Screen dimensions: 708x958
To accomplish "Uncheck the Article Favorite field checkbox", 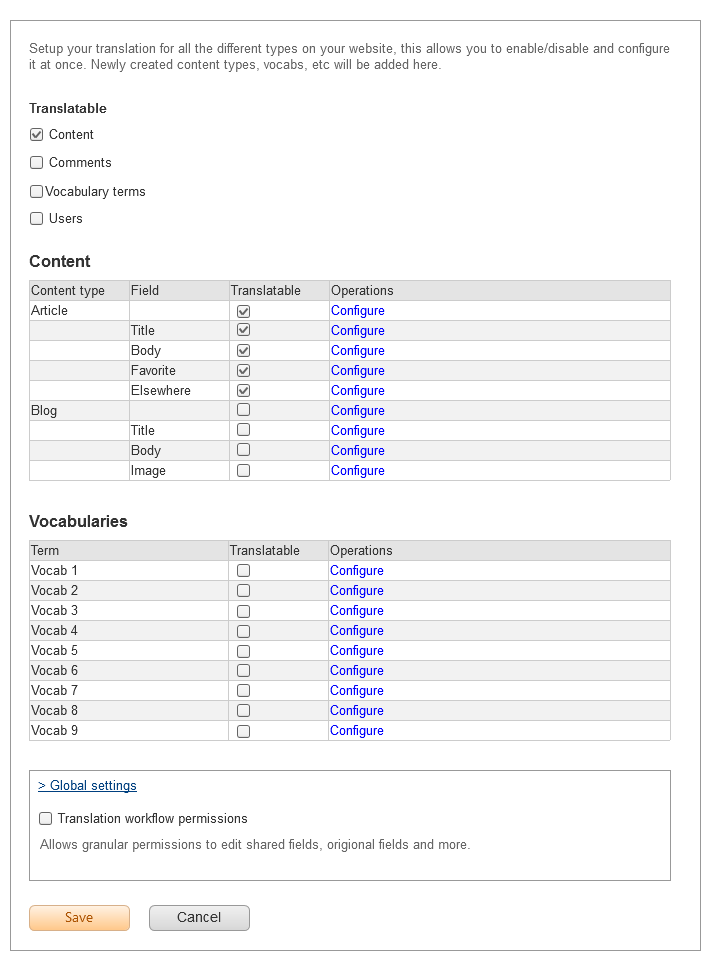I will click(243, 371).
